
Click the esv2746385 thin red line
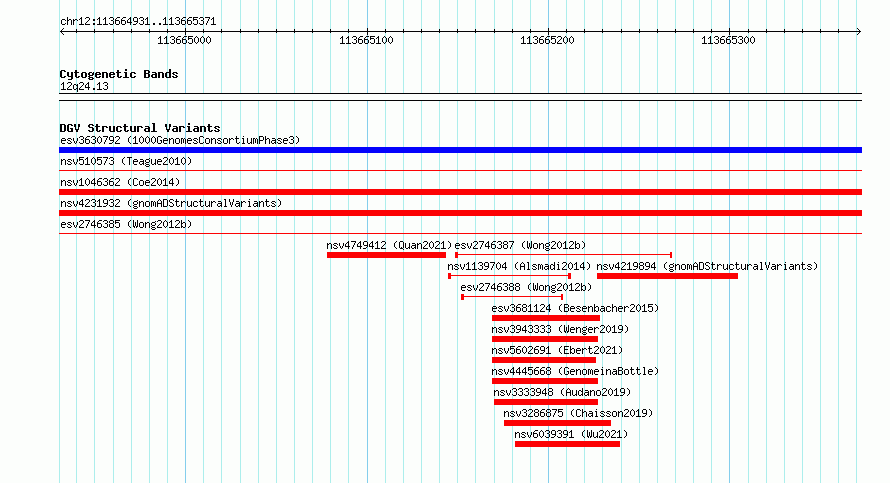click(x=460, y=234)
